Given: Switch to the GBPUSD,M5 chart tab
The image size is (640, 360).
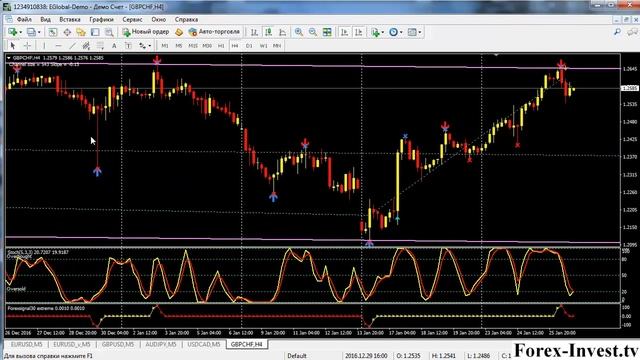Looking at the screenshot, I should point(118,344).
